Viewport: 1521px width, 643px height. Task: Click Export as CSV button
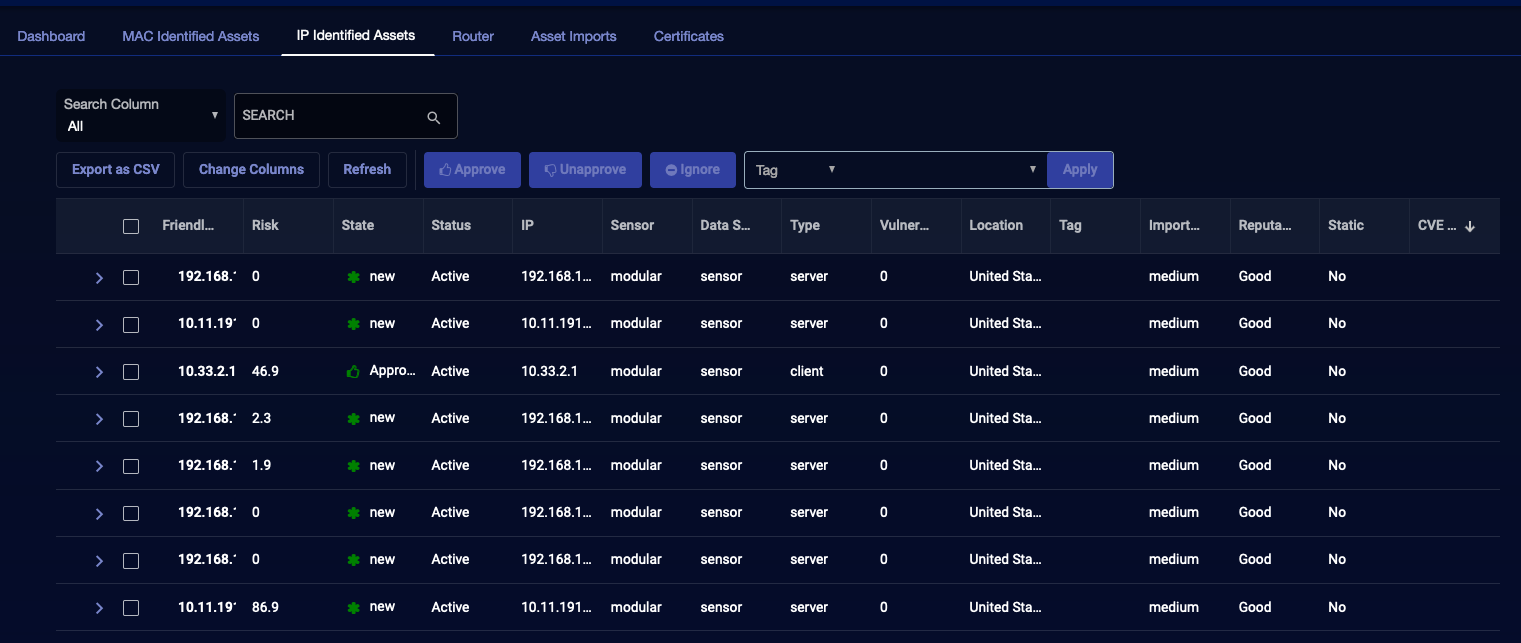tap(115, 170)
